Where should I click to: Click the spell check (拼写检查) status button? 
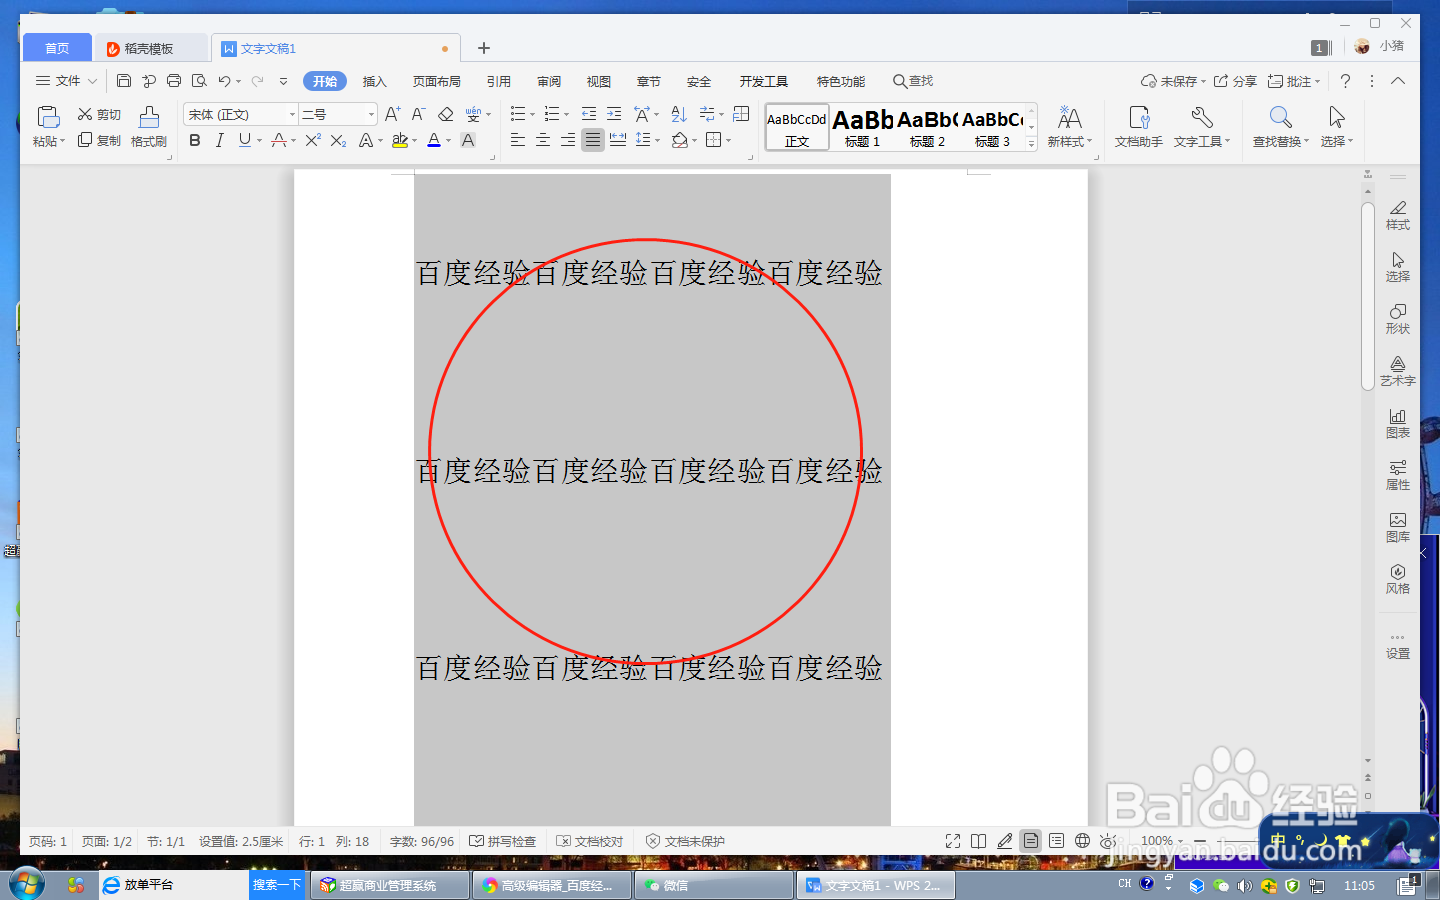tap(503, 841)
